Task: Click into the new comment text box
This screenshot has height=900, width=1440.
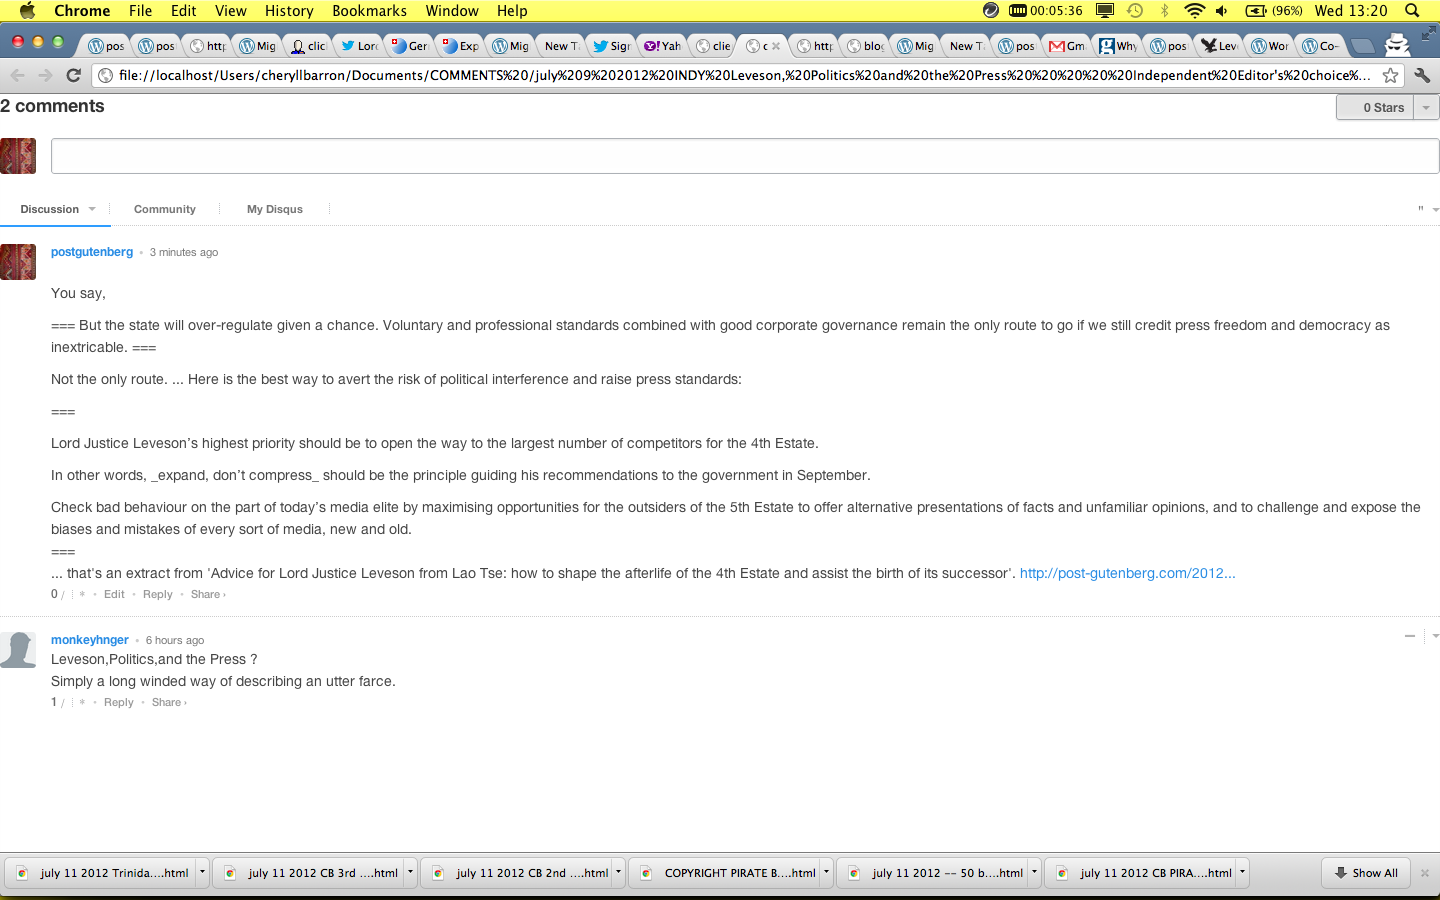Action: click(x=744, y=156)
